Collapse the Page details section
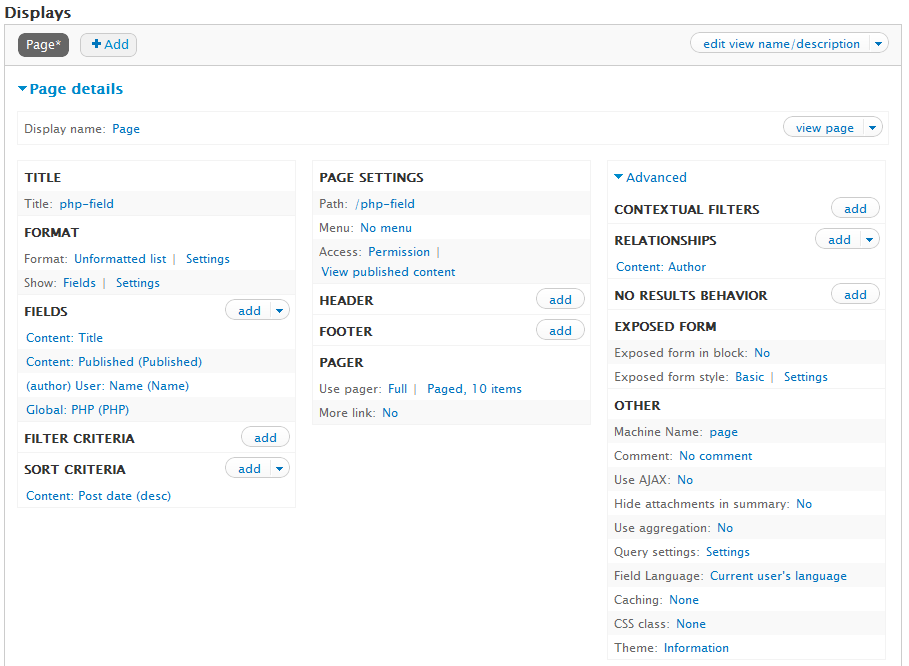 [x=70, y=89]
